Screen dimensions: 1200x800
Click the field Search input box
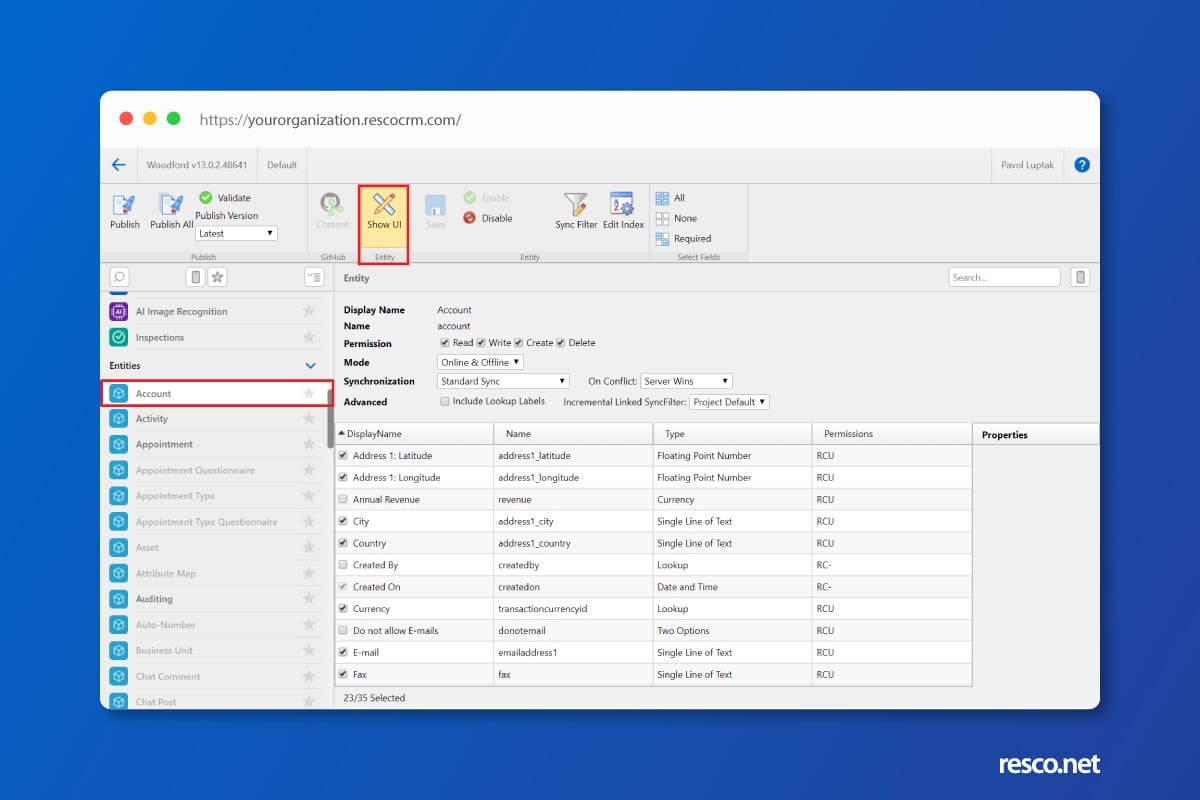tap(1004, 277)
